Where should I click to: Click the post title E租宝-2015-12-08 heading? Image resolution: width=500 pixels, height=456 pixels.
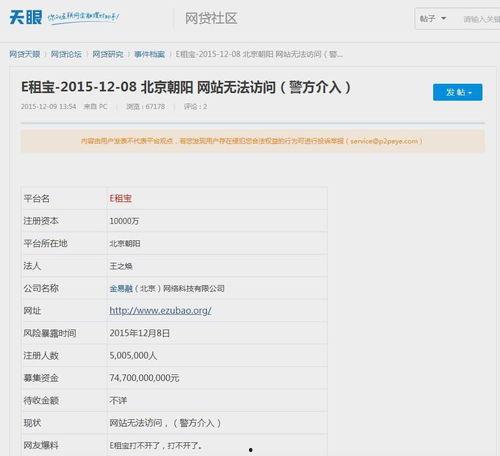186,87
